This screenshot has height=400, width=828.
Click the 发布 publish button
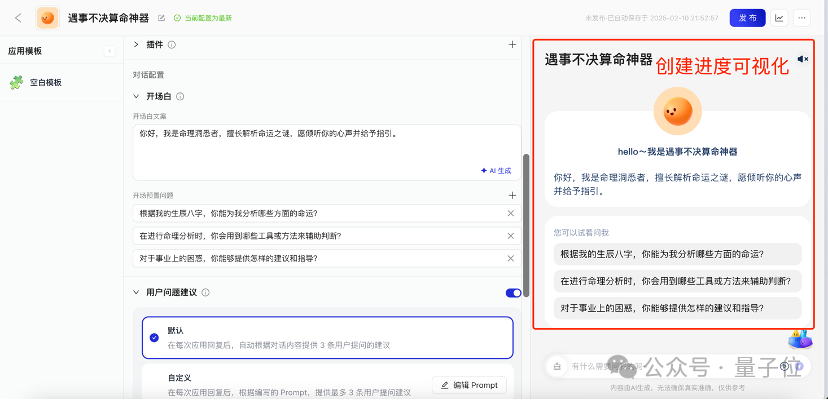coord(747,18)
